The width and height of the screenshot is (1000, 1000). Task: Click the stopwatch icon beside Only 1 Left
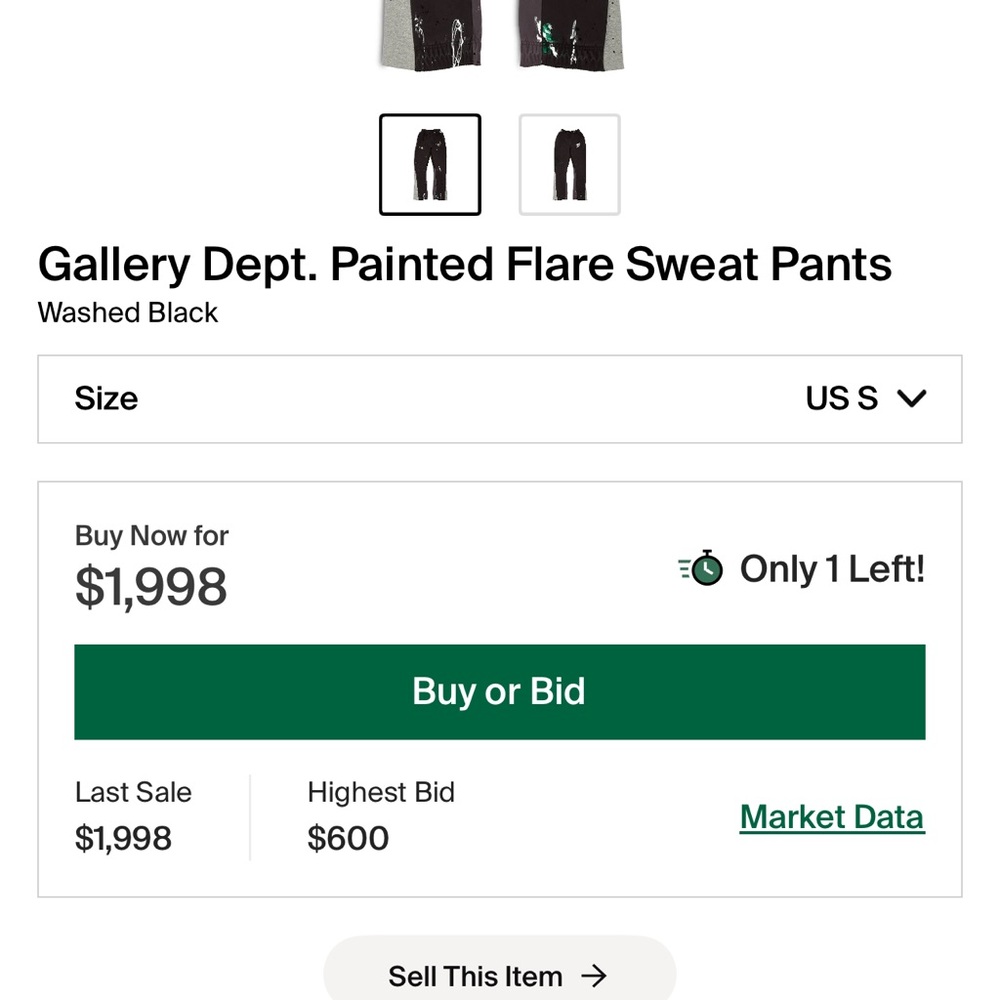click(700, 568)
